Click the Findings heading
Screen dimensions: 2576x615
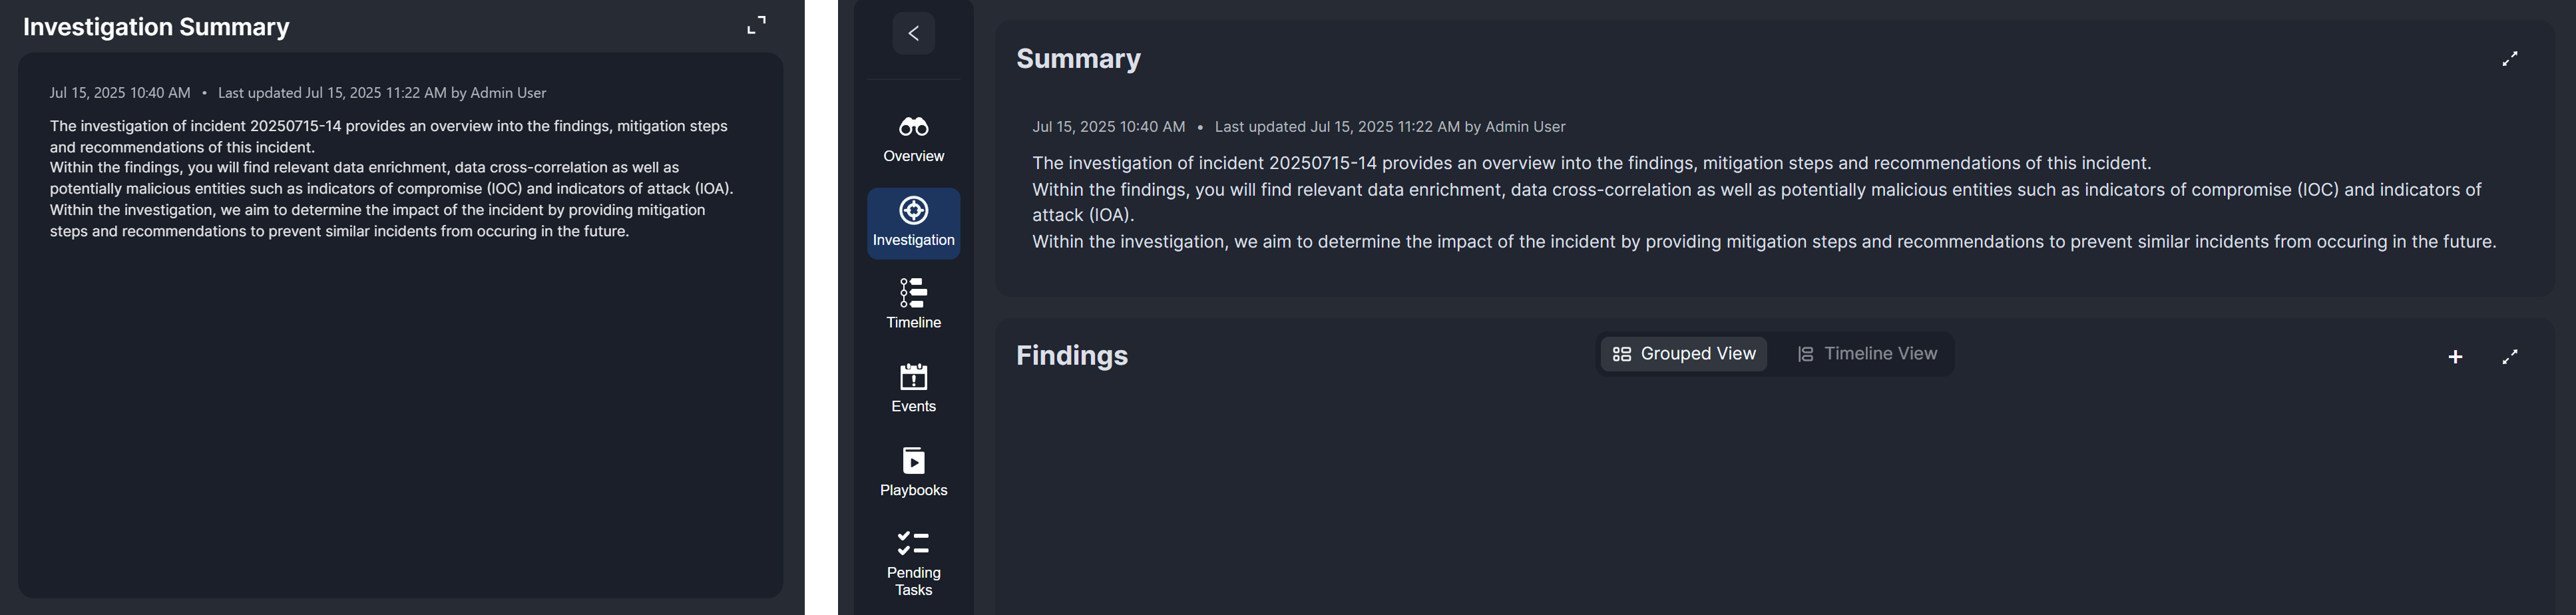click(1072, 356)
